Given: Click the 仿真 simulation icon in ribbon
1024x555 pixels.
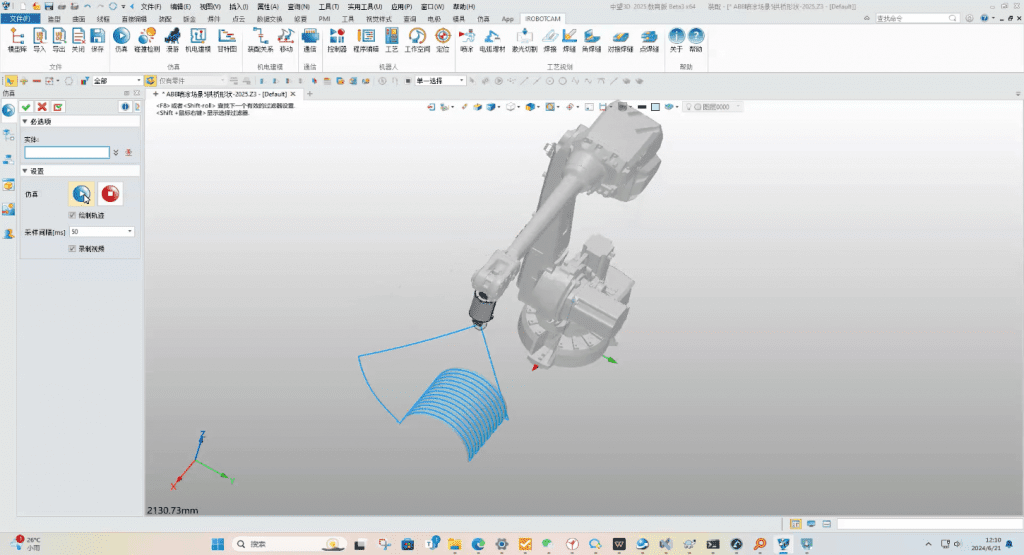Looking at the screenshot, I should pyautogui.click(x=121, y=38).
